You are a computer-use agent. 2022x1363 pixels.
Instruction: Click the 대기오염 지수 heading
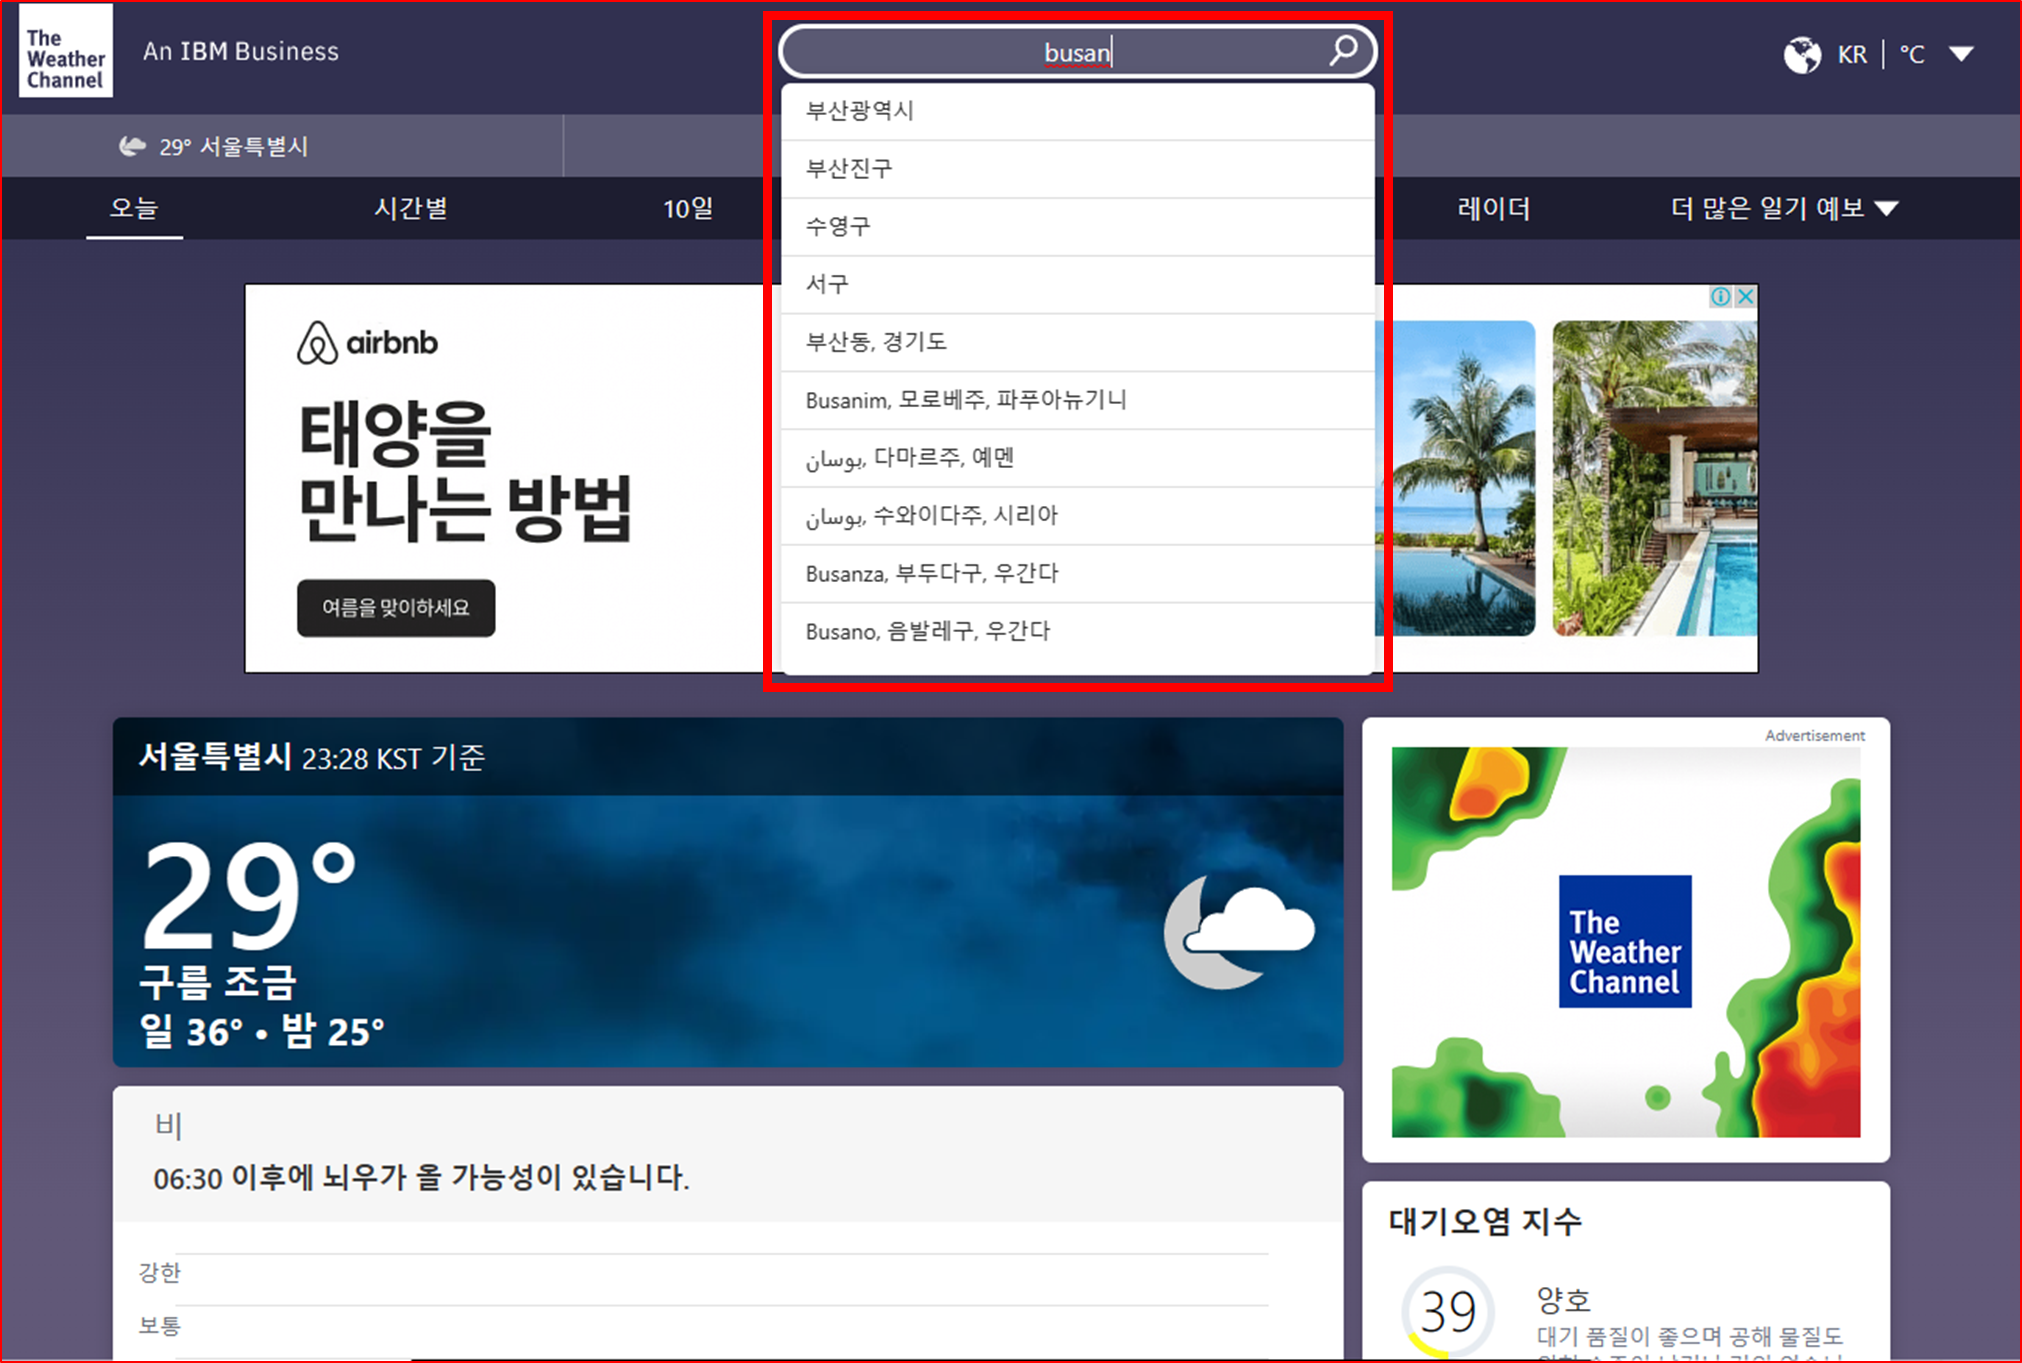pos(1485,1222)
